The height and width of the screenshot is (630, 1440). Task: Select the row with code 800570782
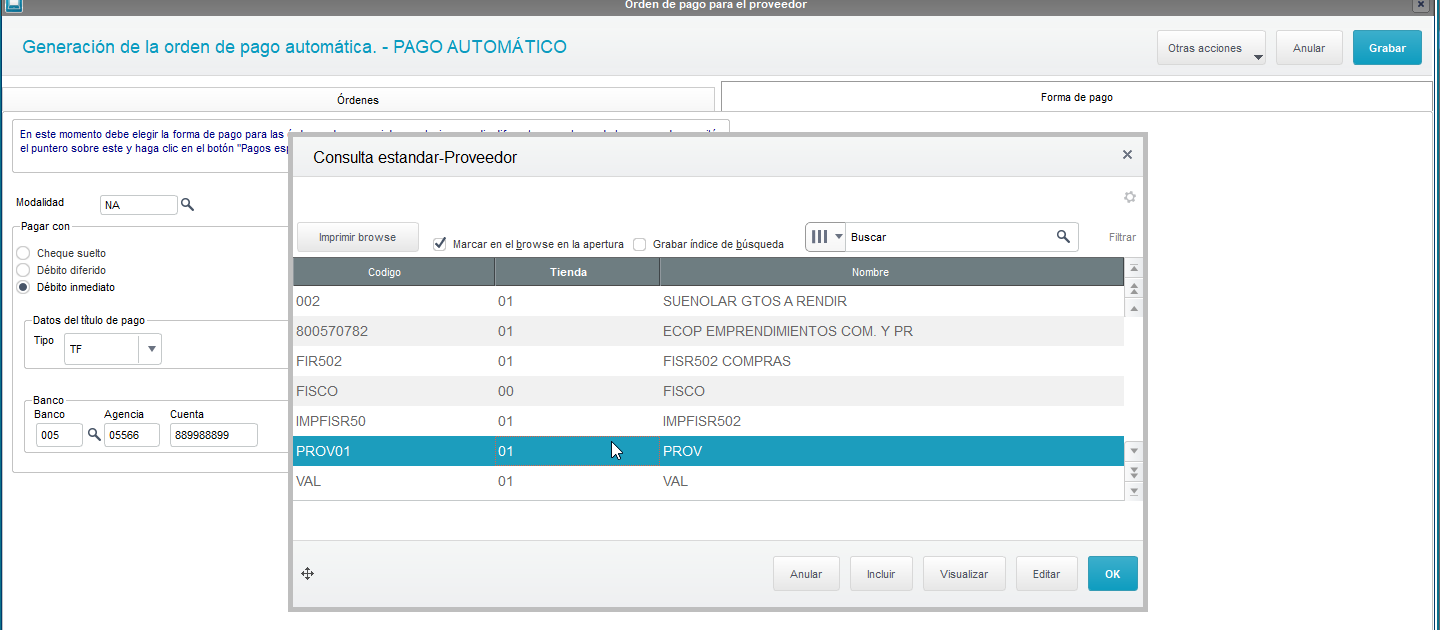click(708, 331)
